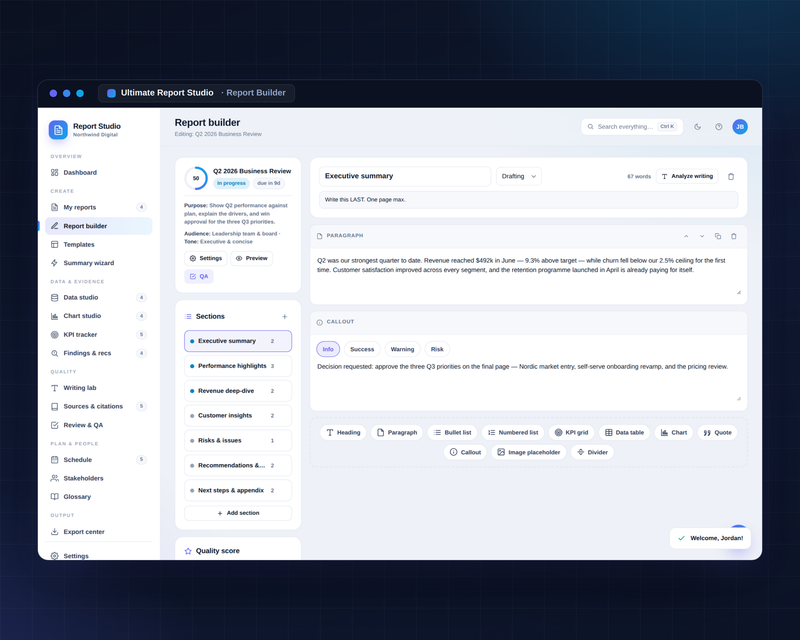The height and width of the screenshot is (640, 800).
Task: Click the circular progress ring showing 50
Action: [196, 178]
